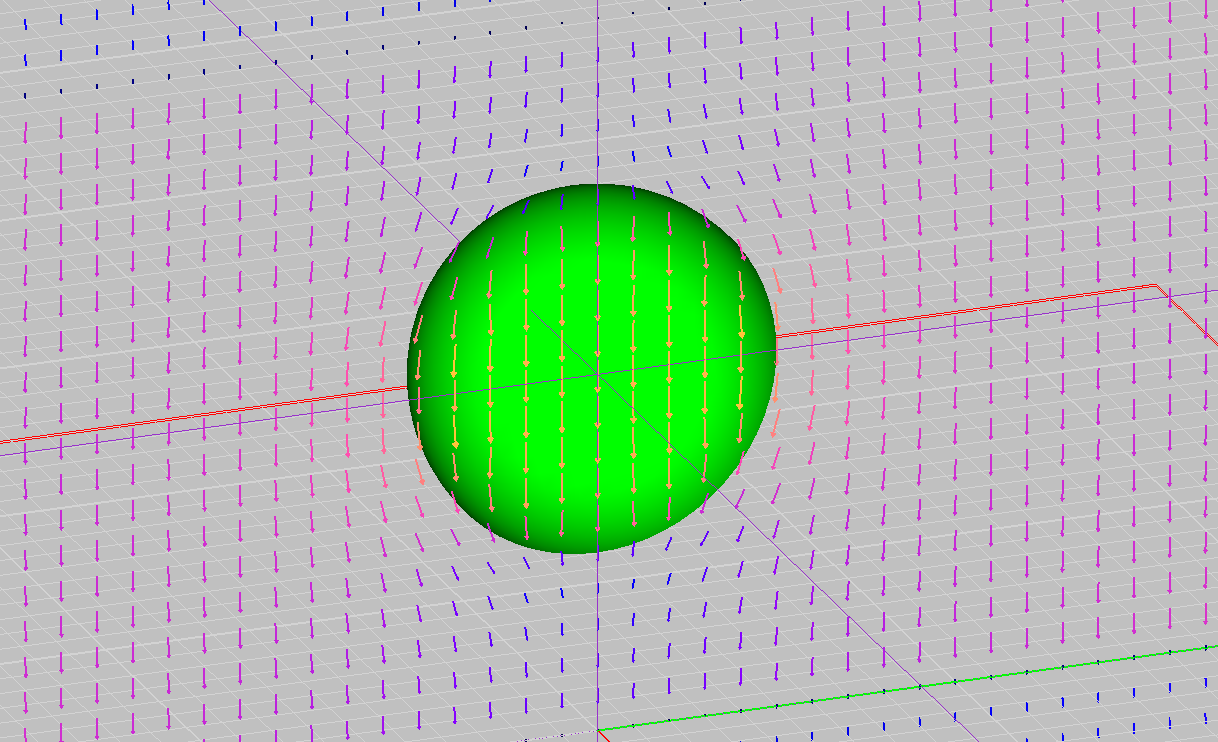Select the green sphere in the viewport

(x=592, y=369)
